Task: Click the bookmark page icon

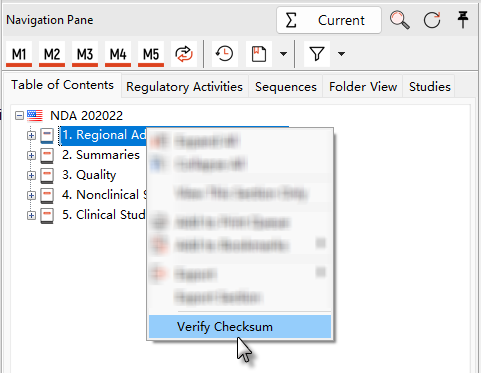Action: 259,54
